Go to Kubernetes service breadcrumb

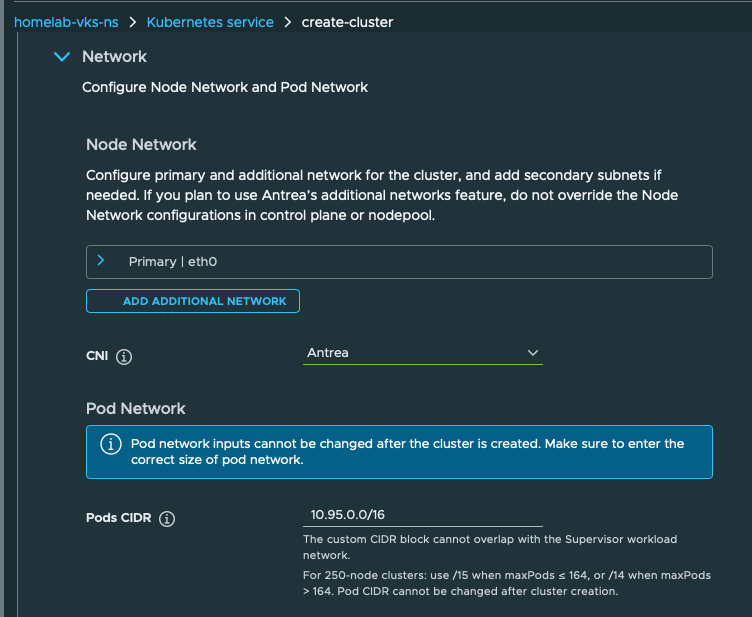pos(210,22)
